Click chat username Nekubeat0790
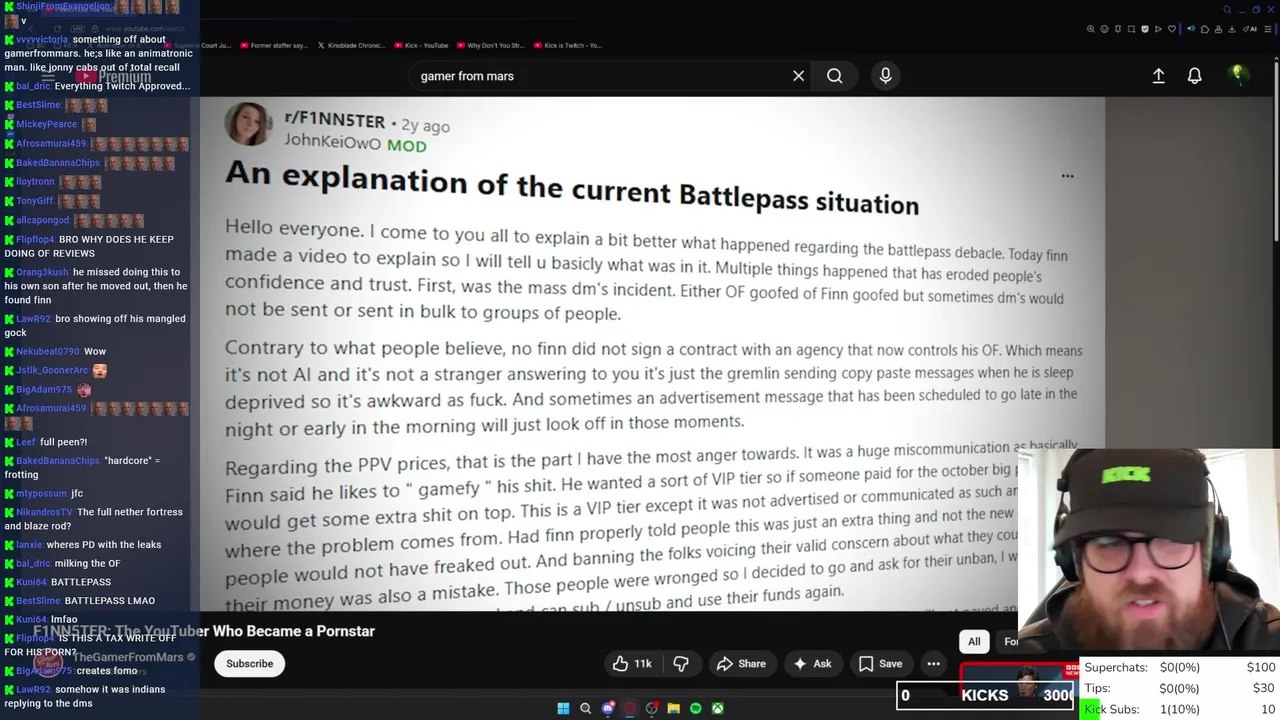 [47, 352]
